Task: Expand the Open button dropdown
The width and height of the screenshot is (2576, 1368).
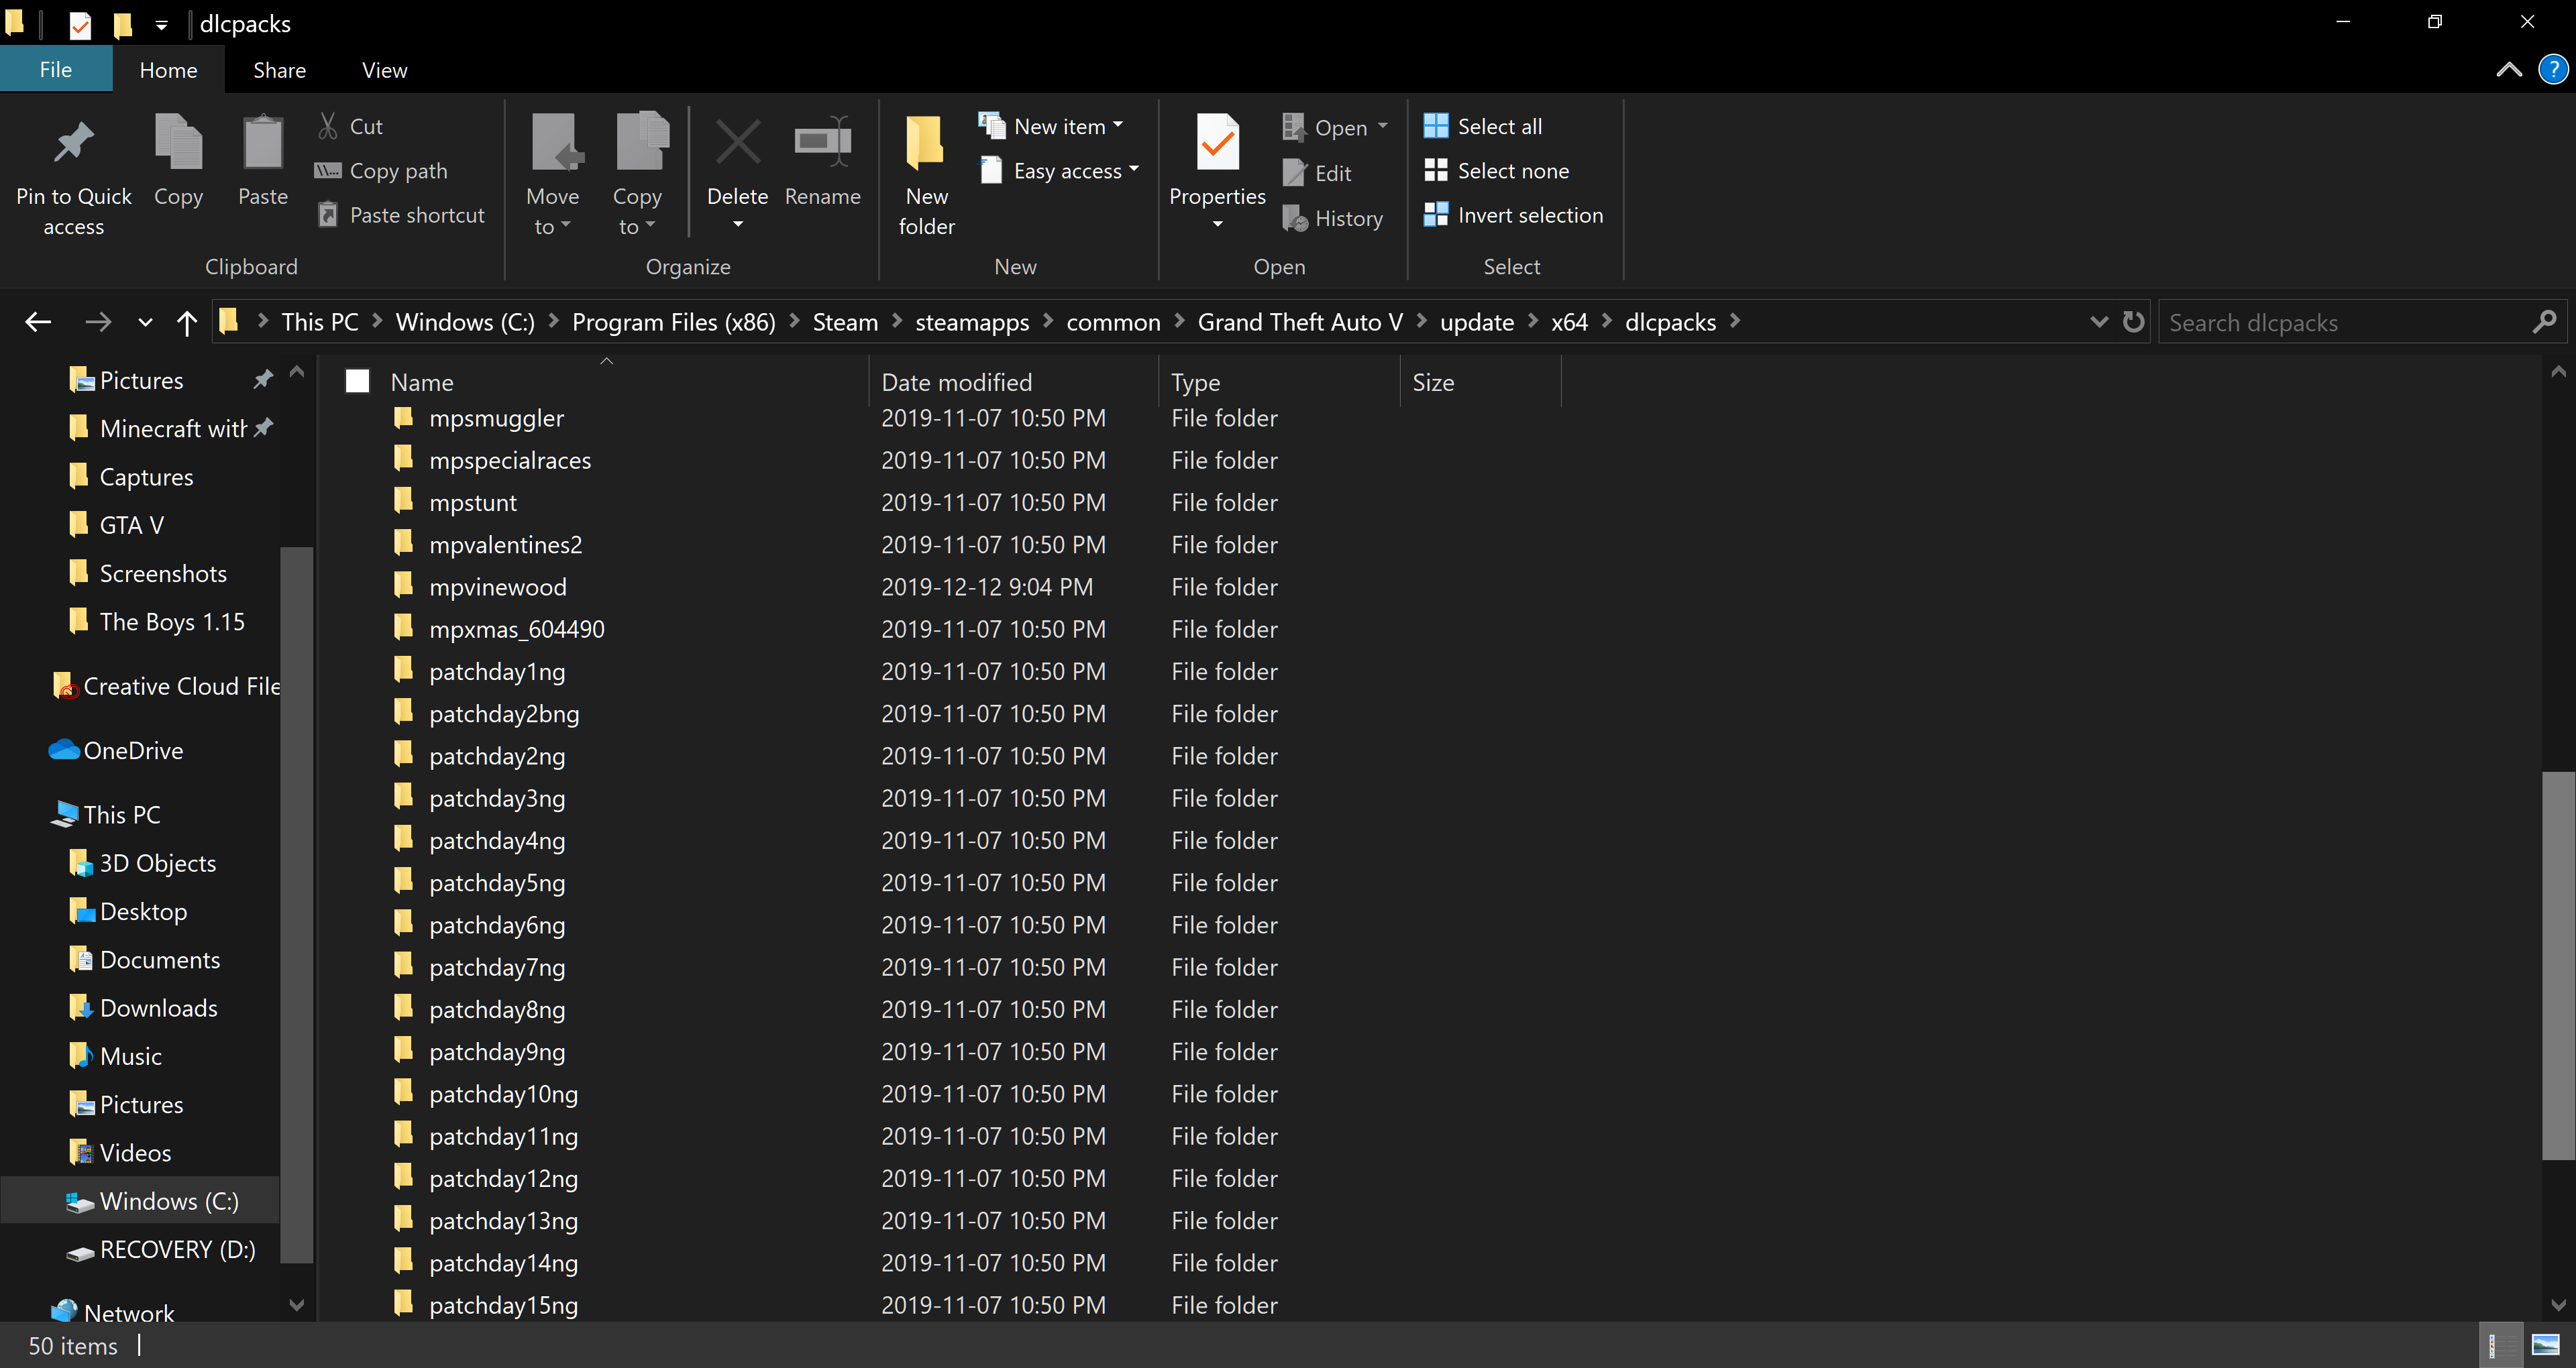Action: 1382,126
